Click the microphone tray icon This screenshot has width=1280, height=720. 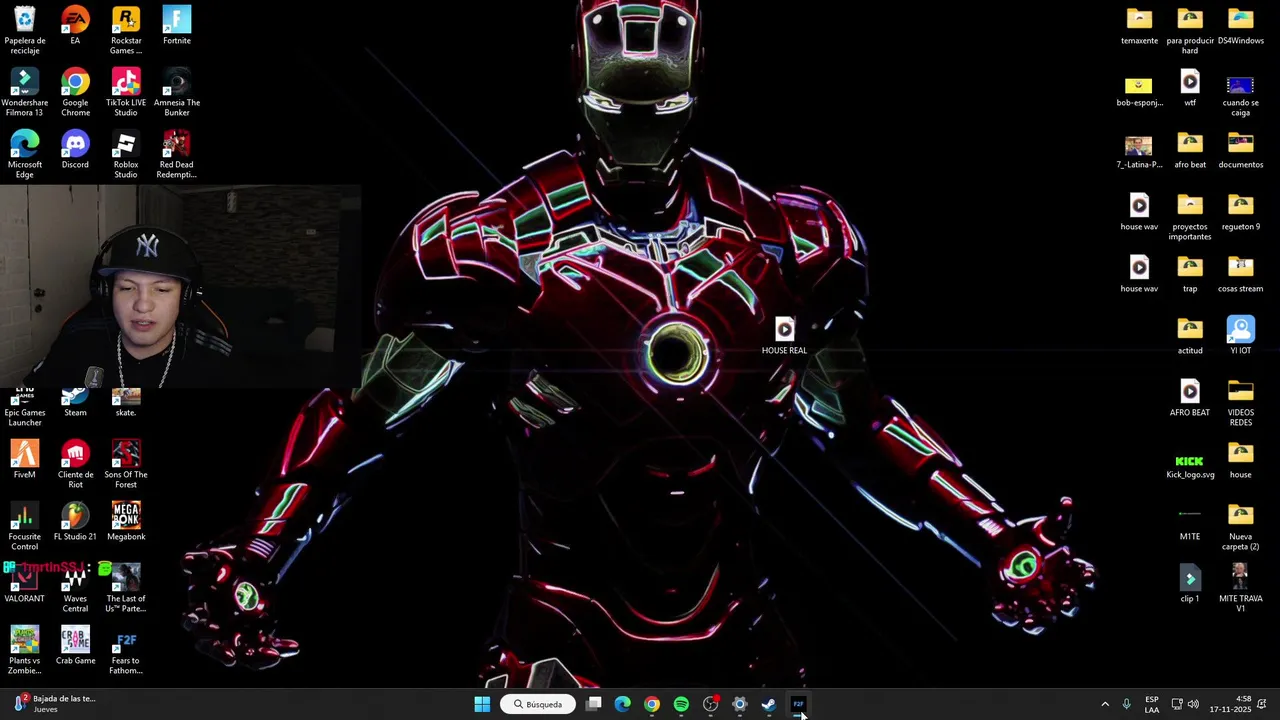pyautogui.click(x=1126, y=704)
